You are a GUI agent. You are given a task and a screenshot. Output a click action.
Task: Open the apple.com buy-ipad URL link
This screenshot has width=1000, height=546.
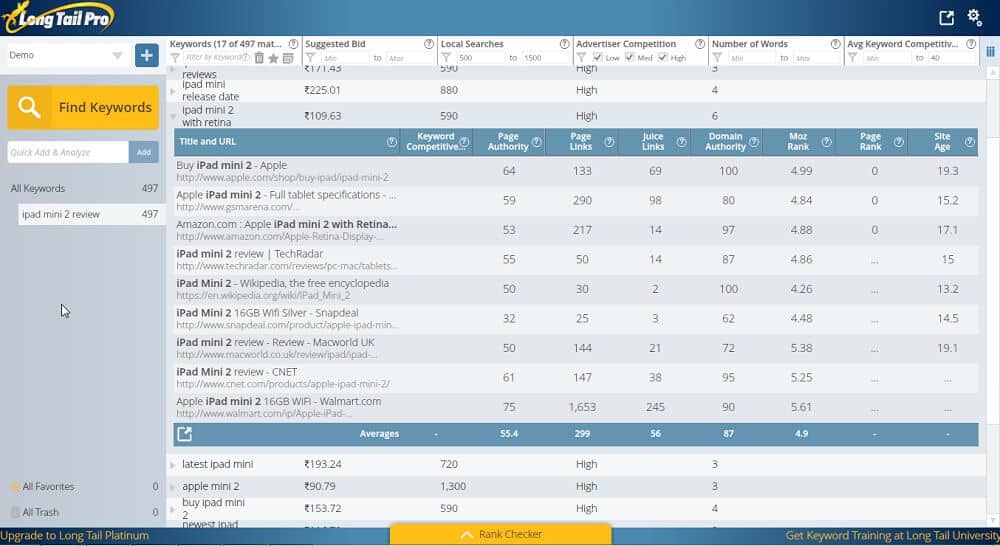[283, 177]
